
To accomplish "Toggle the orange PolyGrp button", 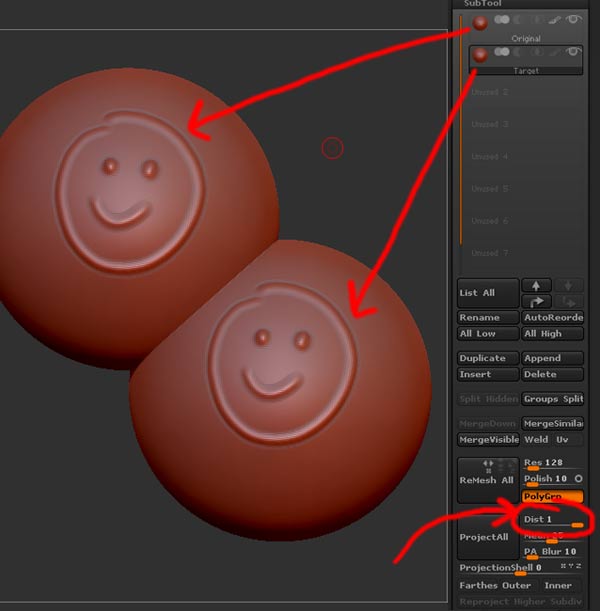I will pos(552,496).
